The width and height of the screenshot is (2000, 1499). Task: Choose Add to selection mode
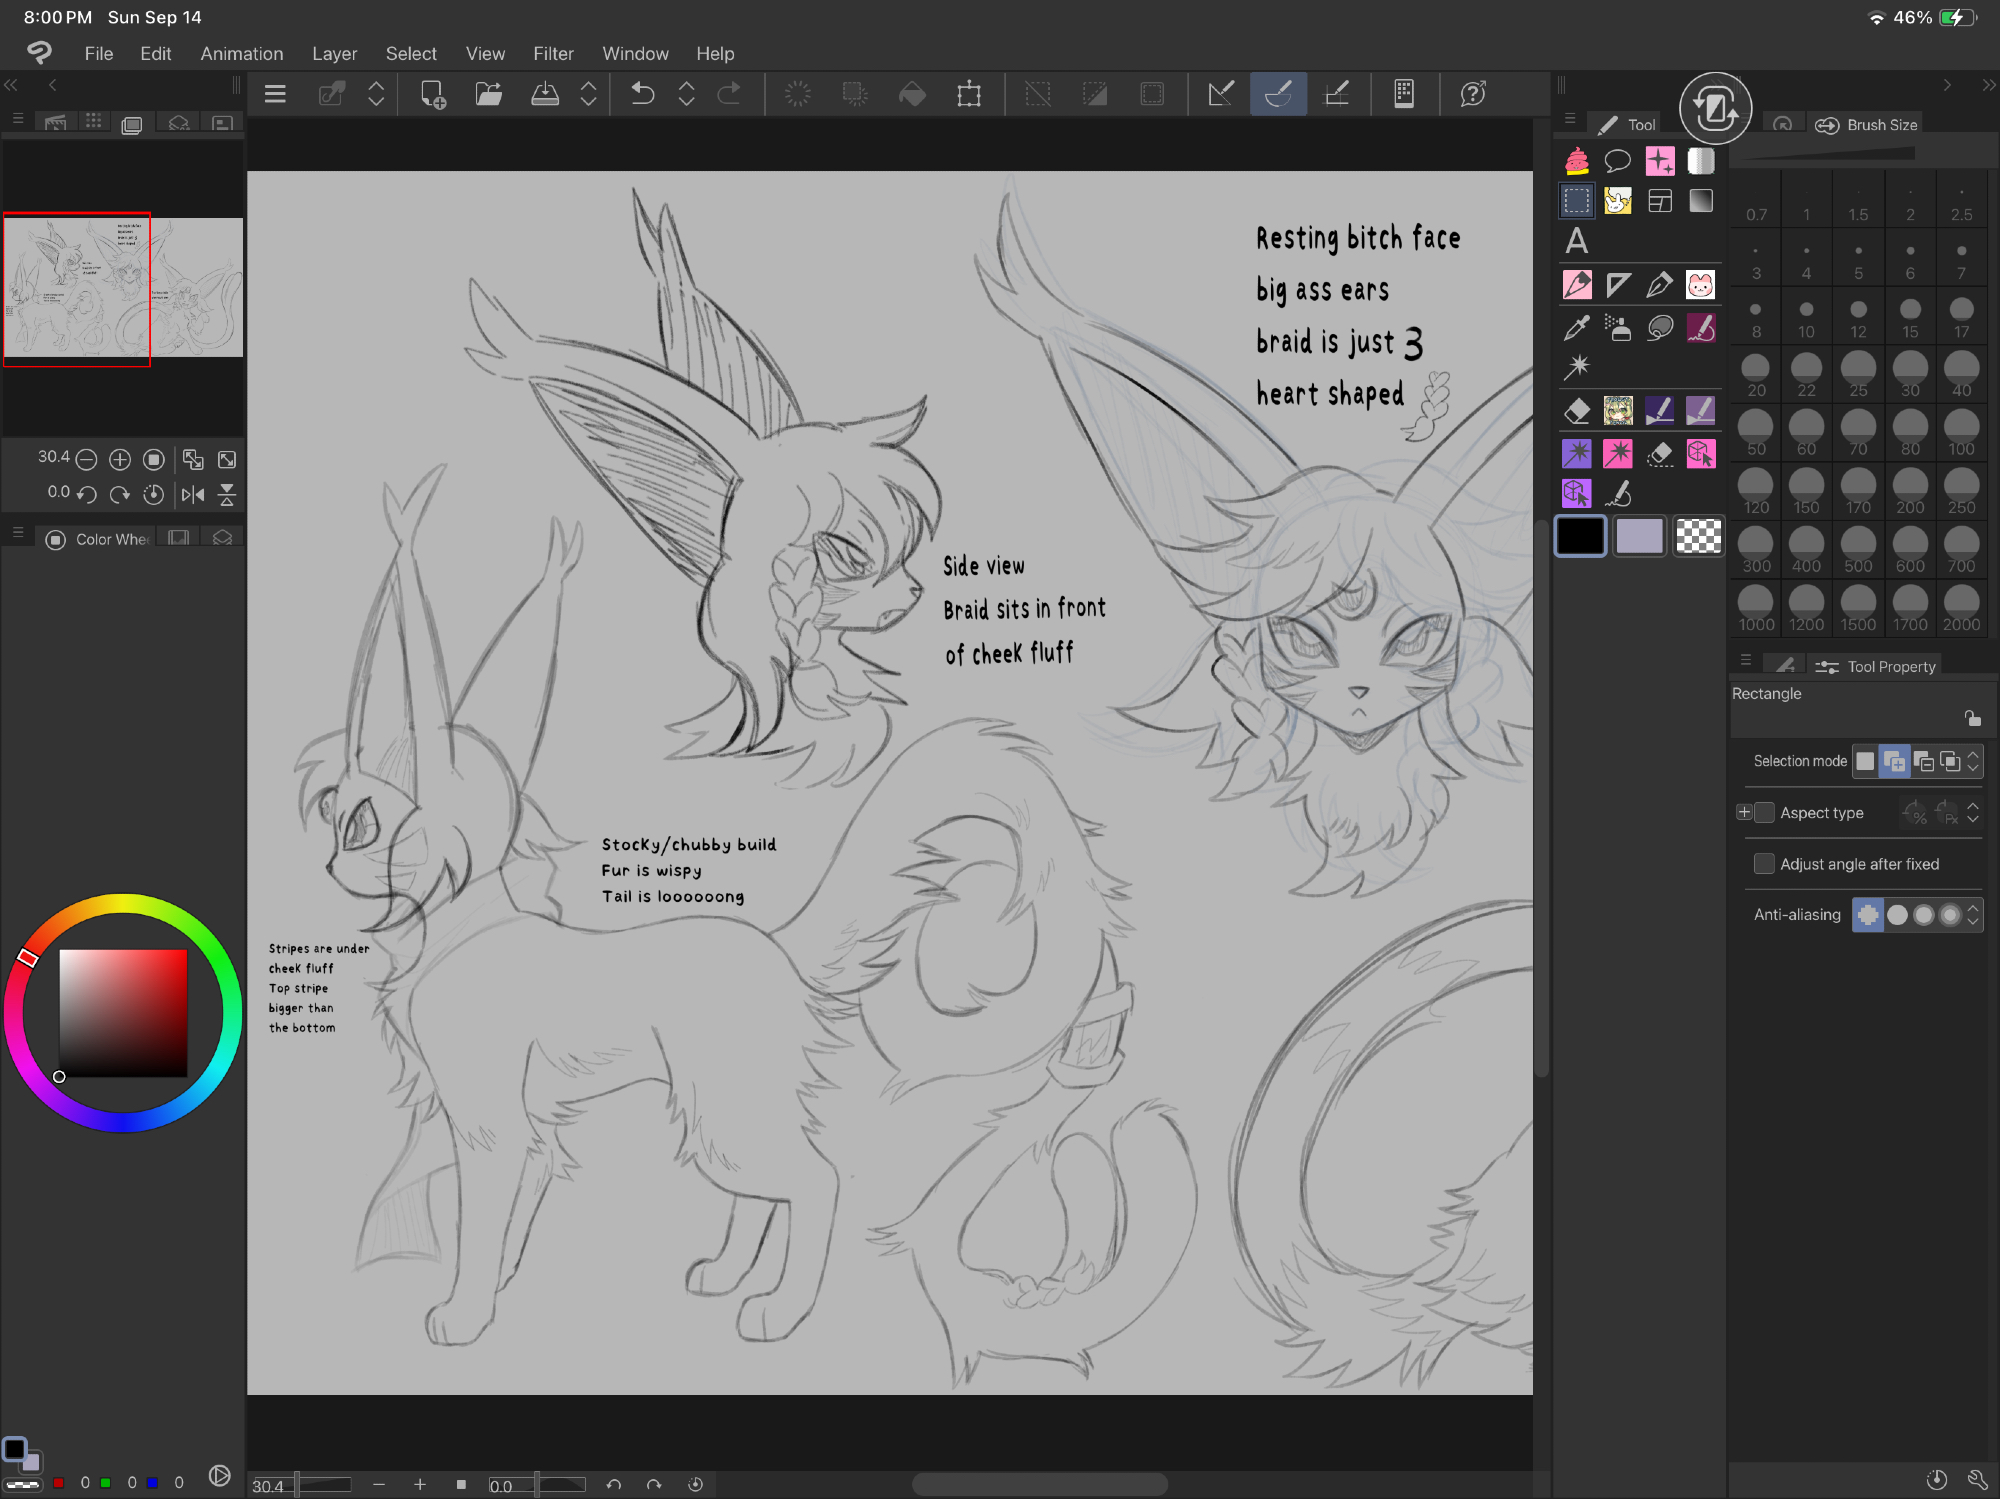[1894, 761]
